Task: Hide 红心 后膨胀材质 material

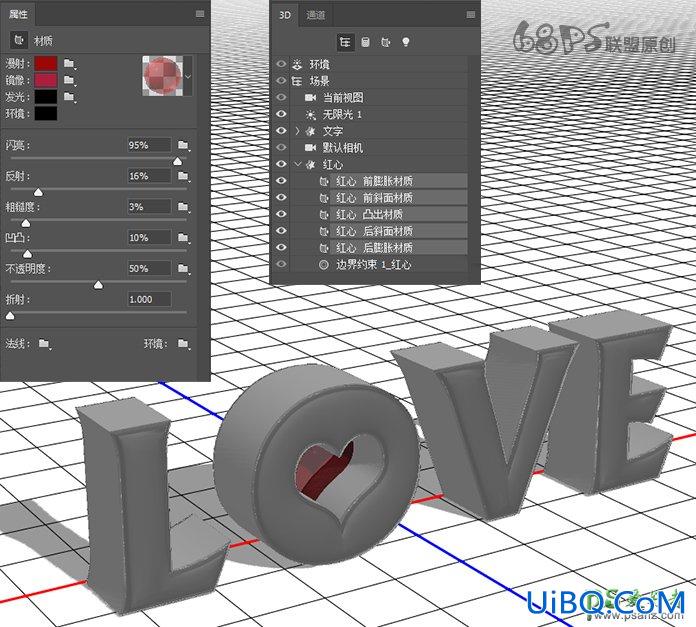Action: click(x=281, y=248)
